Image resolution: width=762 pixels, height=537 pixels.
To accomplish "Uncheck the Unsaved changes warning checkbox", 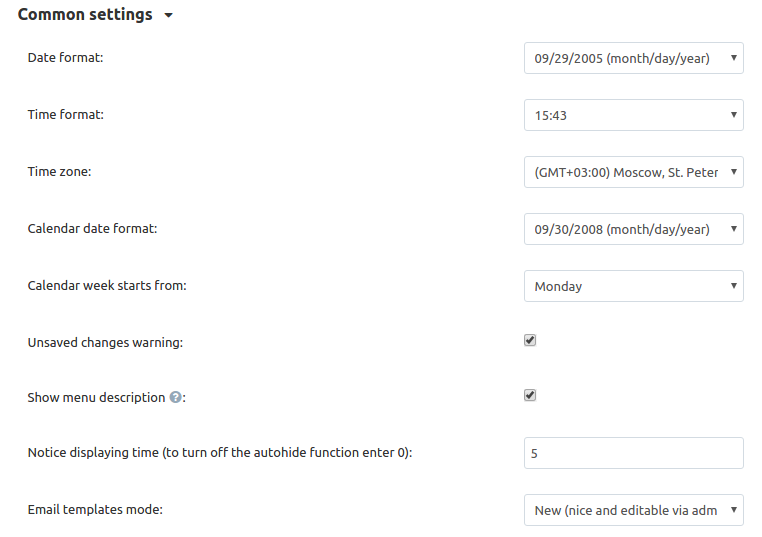I will point(530,340).
